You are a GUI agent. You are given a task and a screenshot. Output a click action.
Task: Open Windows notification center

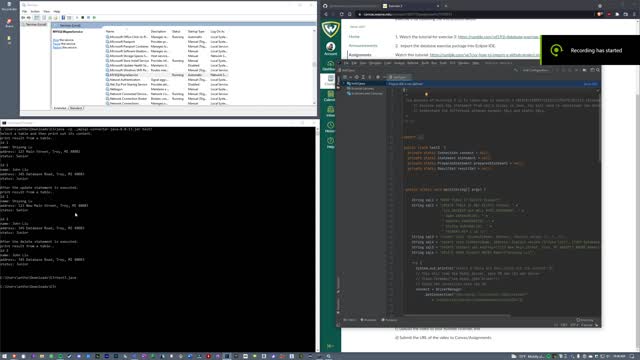pyautogui.click(x=632, y=356)
